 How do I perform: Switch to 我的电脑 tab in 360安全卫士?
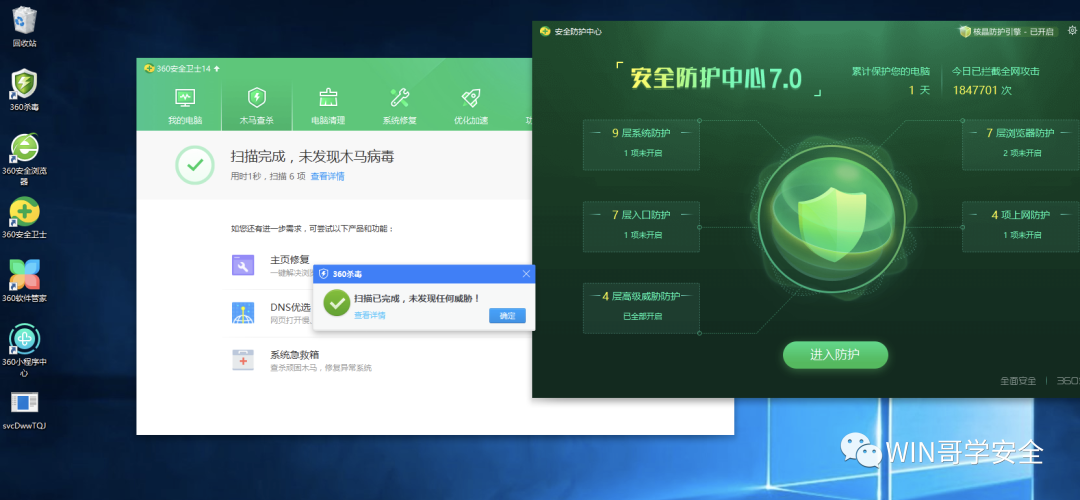185,105
